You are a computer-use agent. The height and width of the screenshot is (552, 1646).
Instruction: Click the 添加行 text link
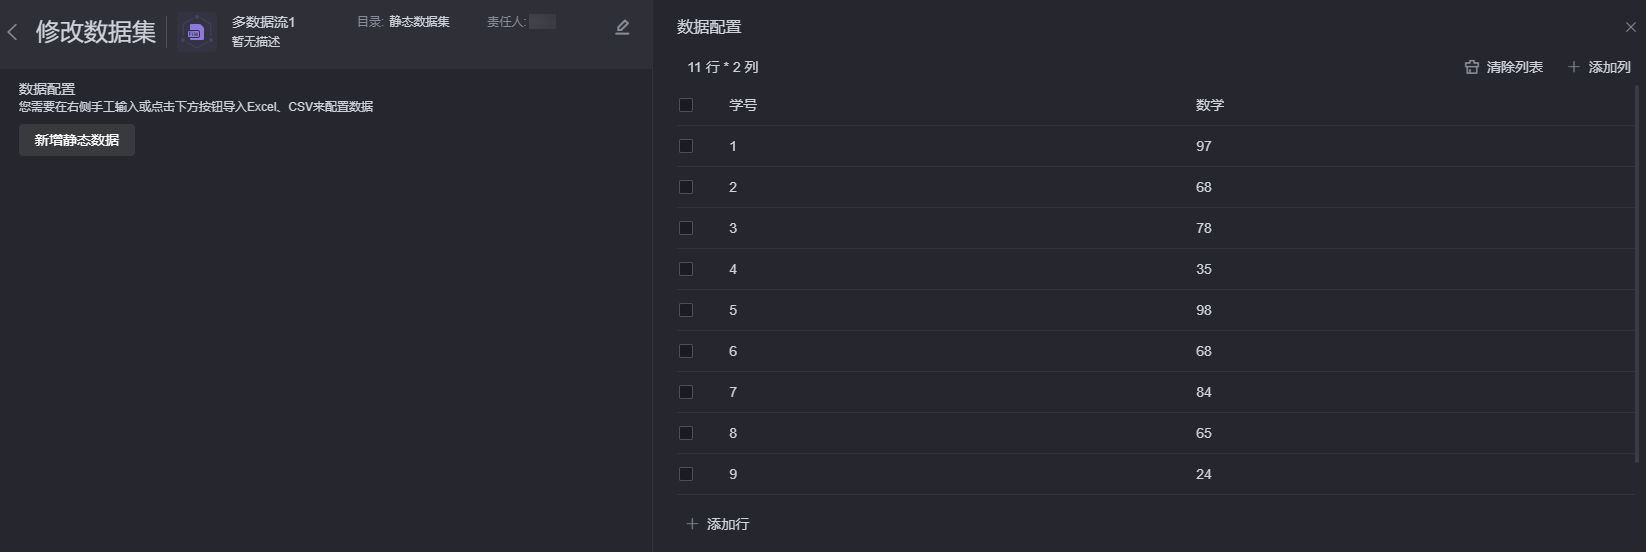pyautogui.click(x=728, y=524)
